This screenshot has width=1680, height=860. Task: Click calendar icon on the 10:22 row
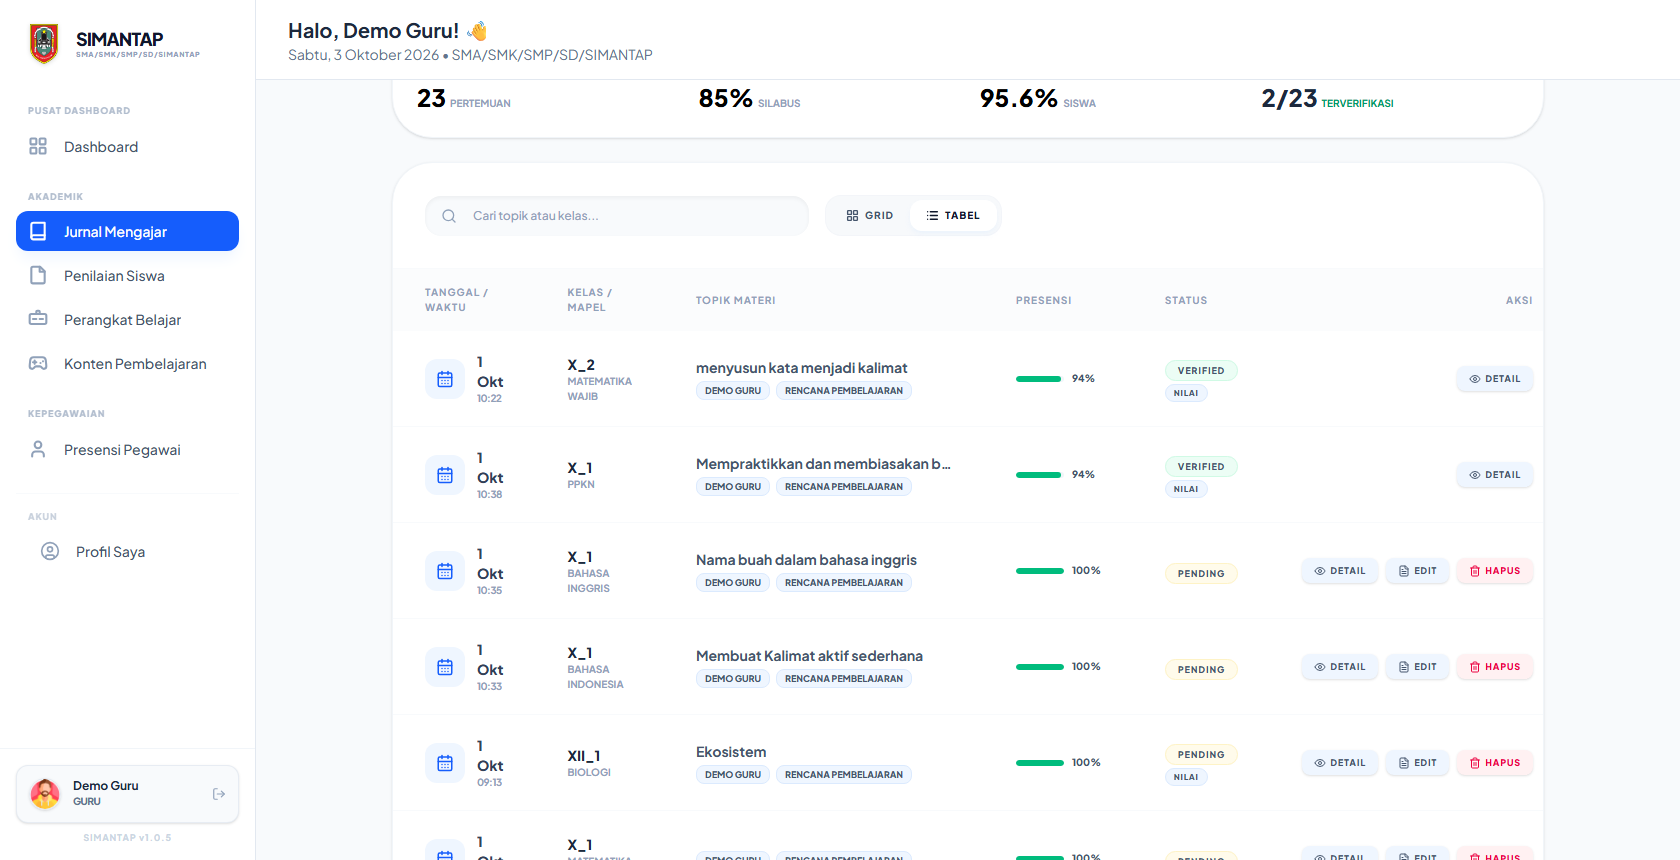pos(445,379)
